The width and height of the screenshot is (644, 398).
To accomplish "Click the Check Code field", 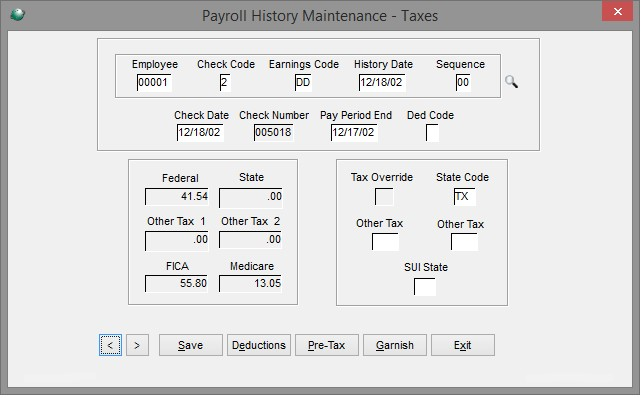I will (225, 83).
